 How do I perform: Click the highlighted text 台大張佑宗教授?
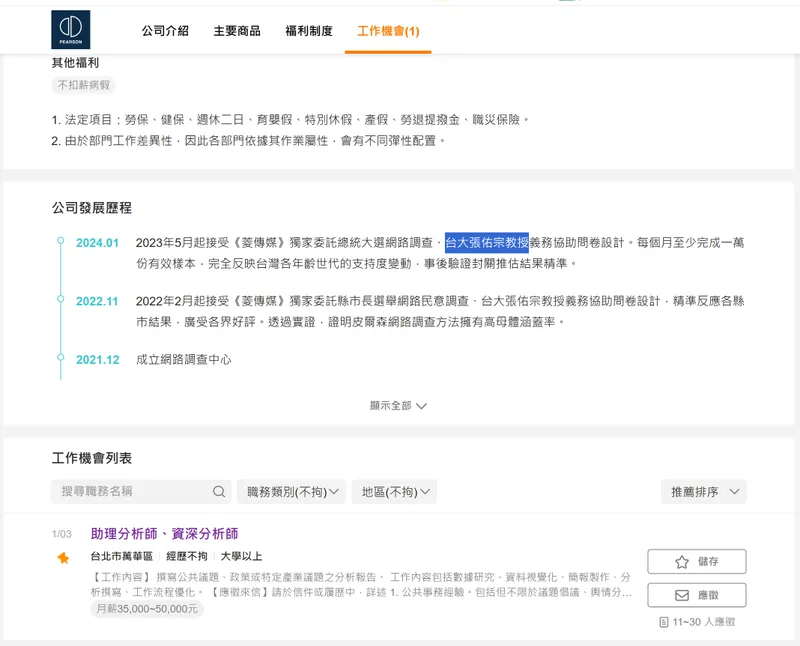[487, 242]
